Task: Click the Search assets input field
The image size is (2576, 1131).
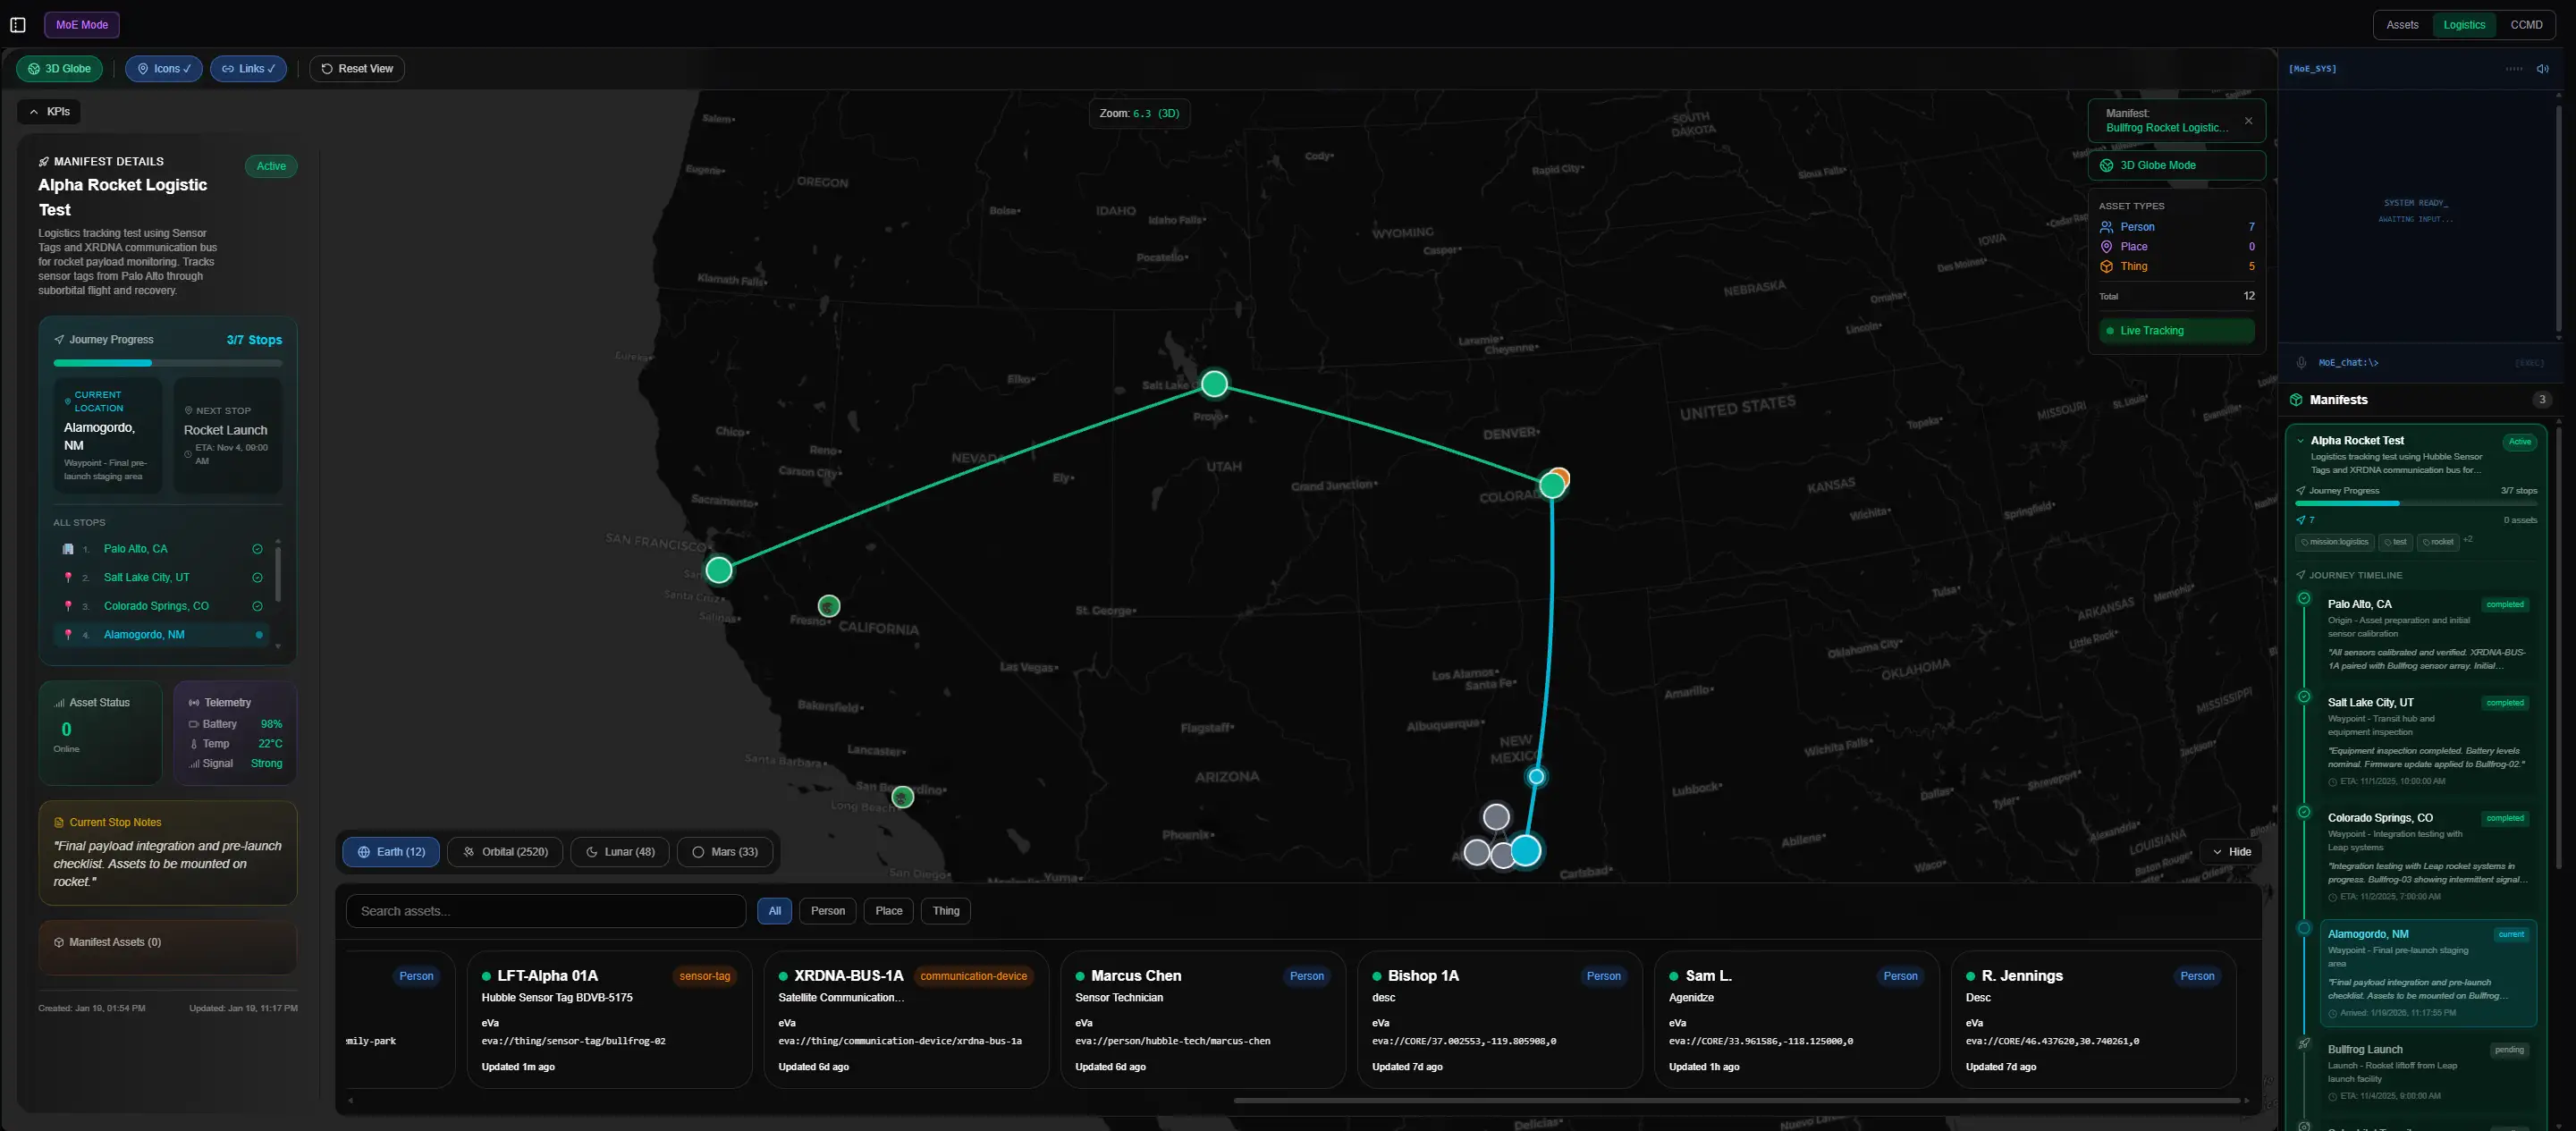Action: point(545,910)
